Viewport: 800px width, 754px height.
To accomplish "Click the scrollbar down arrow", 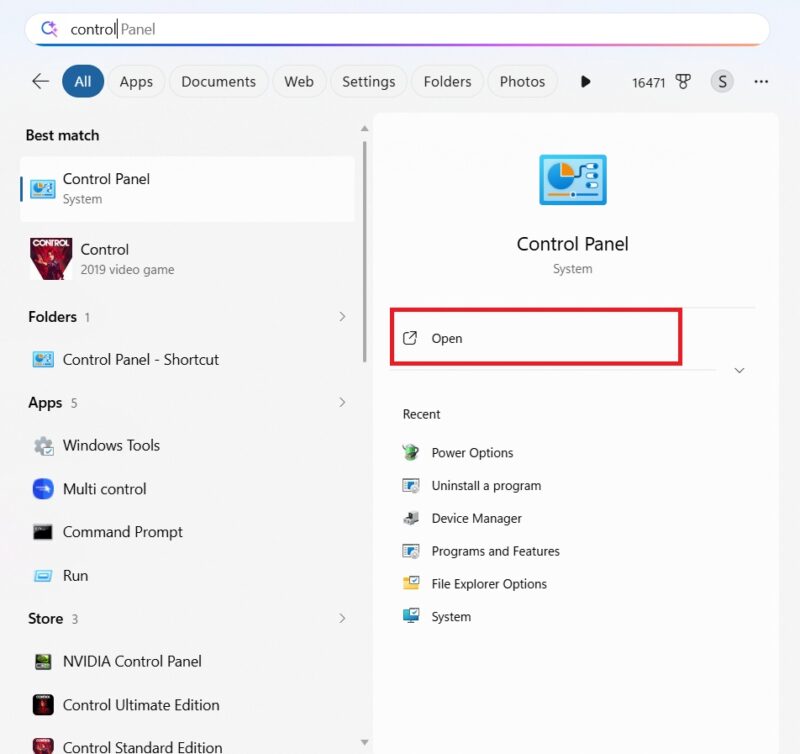I will pyautogui.click(x=364, y=742).
